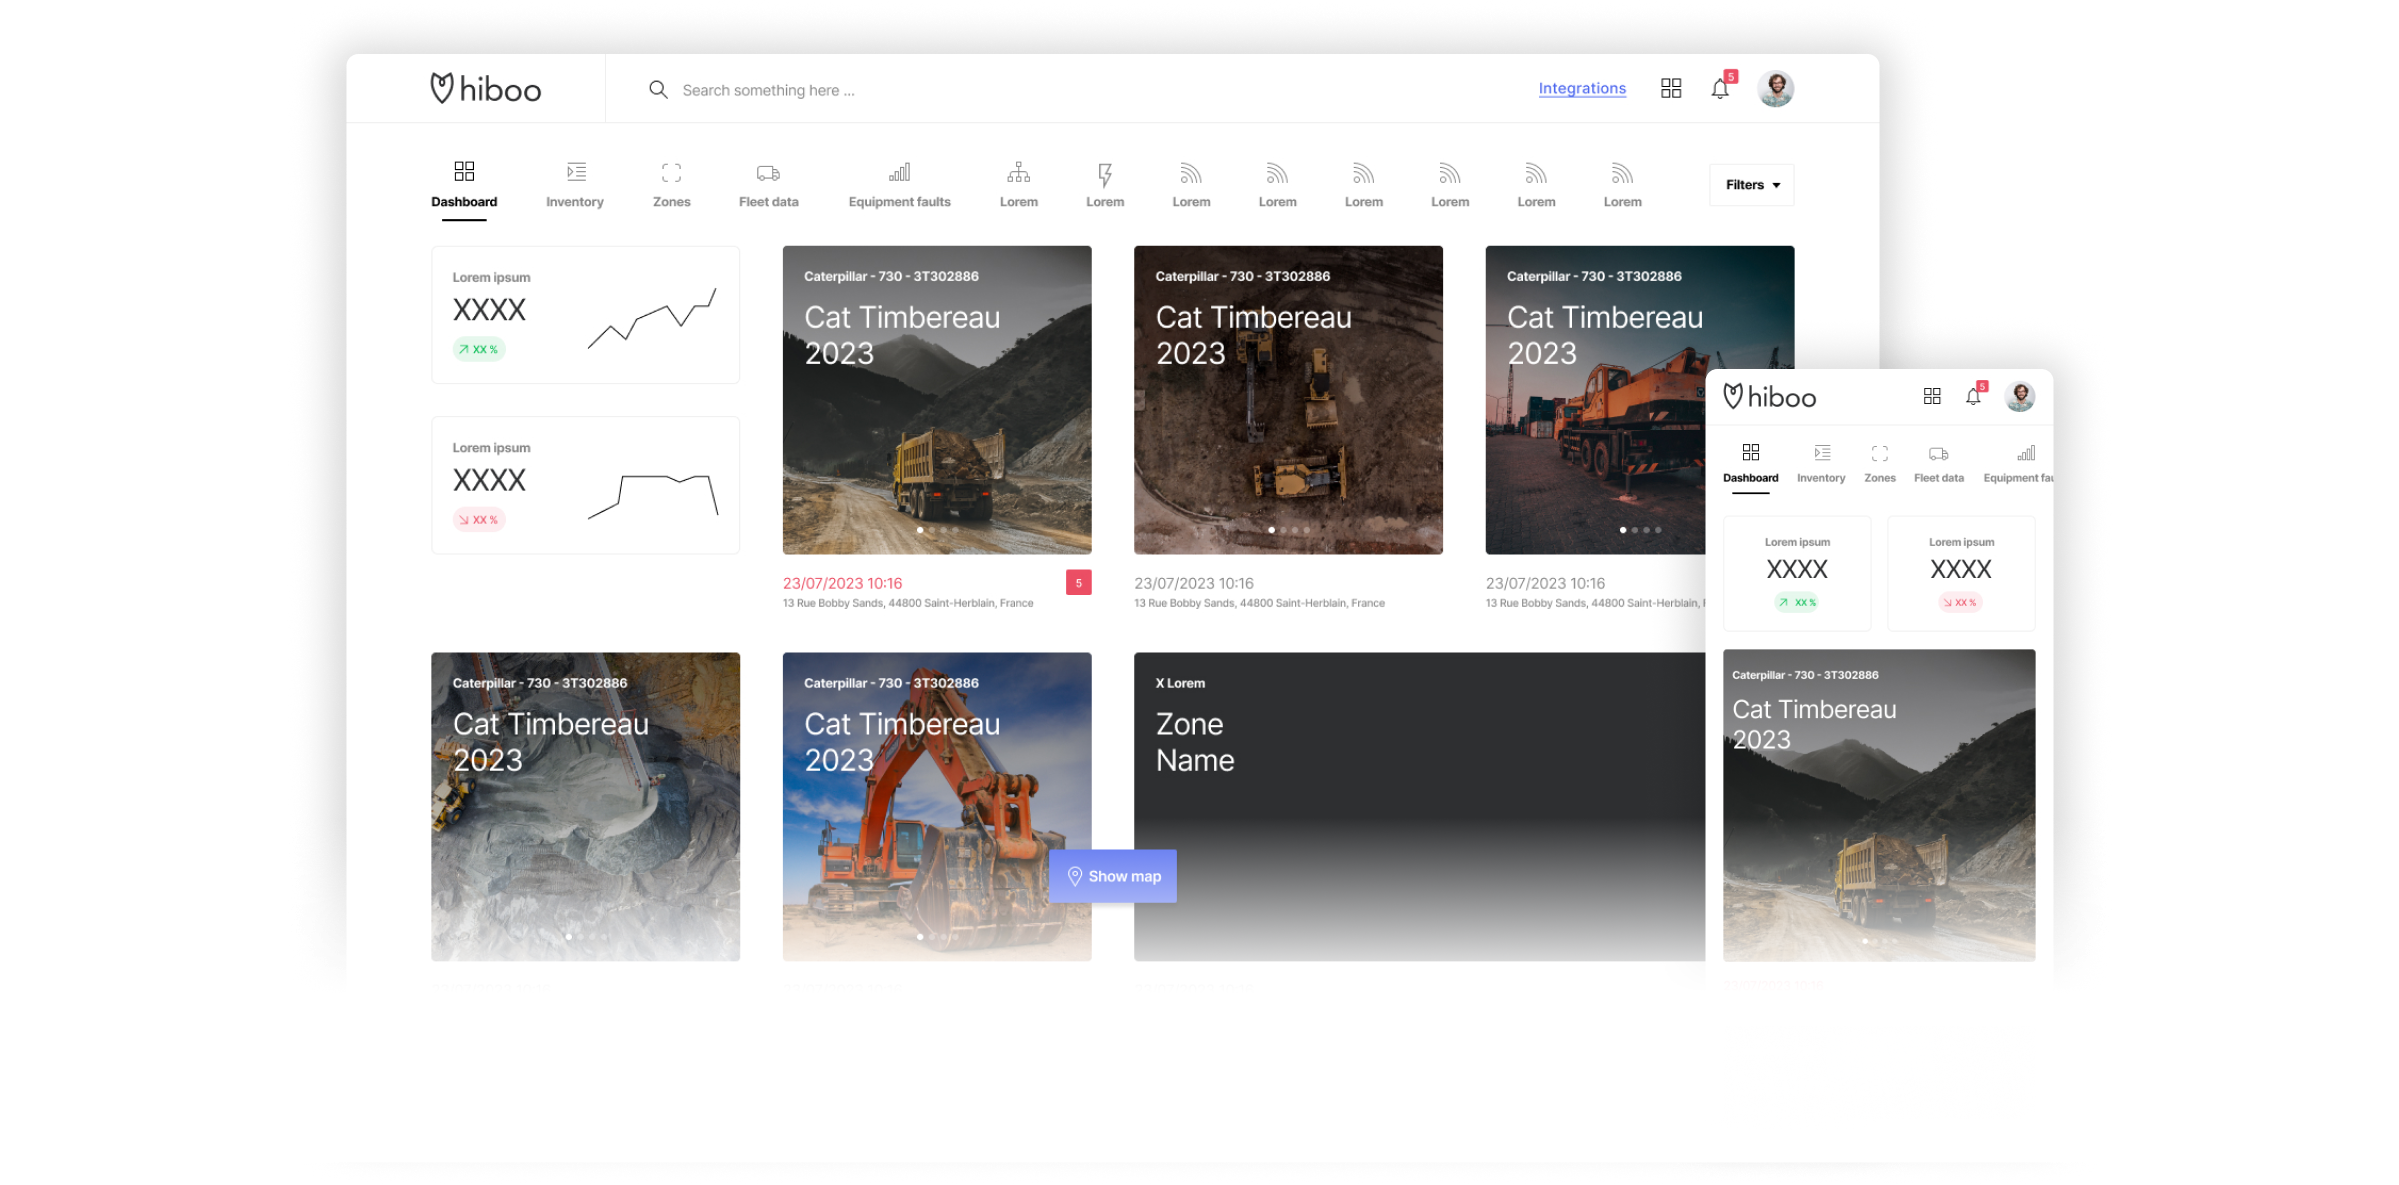
Task: Click the hiboo logo in desktop header
Action: pos(485,89)
